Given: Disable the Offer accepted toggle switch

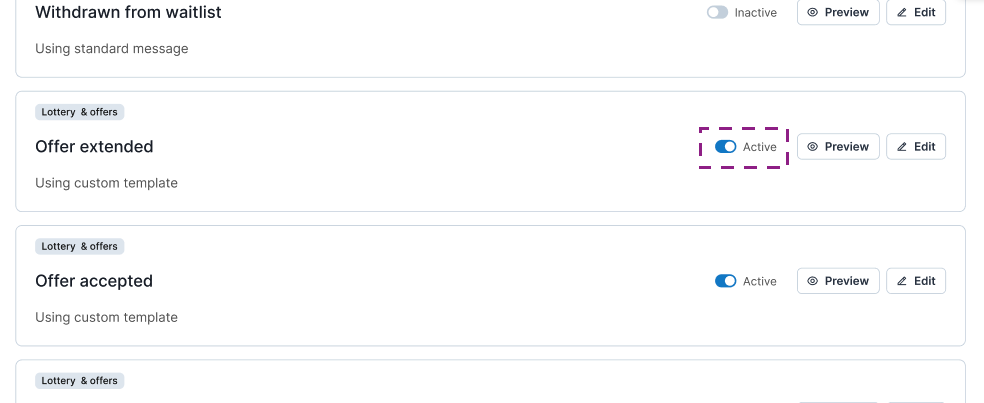Looking at the screenshot, I should tap(725, 281).
